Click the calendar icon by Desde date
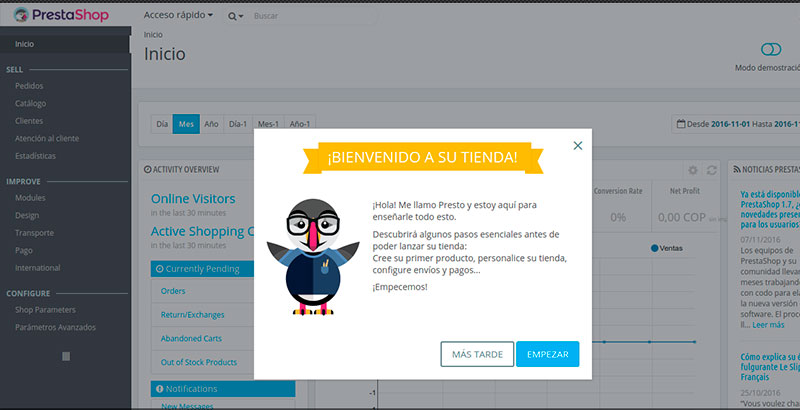Viewport: 800px width, 410px height. coord(681,124)
